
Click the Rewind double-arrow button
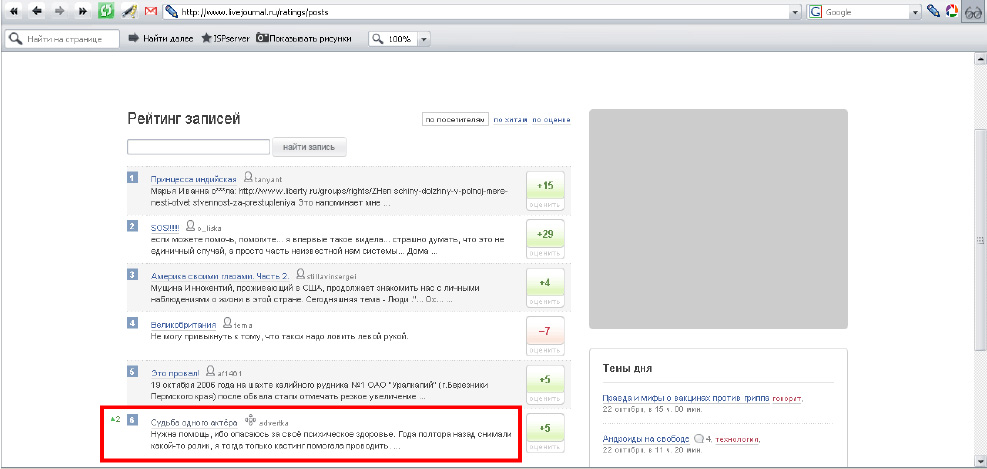(x=14, y=12)
